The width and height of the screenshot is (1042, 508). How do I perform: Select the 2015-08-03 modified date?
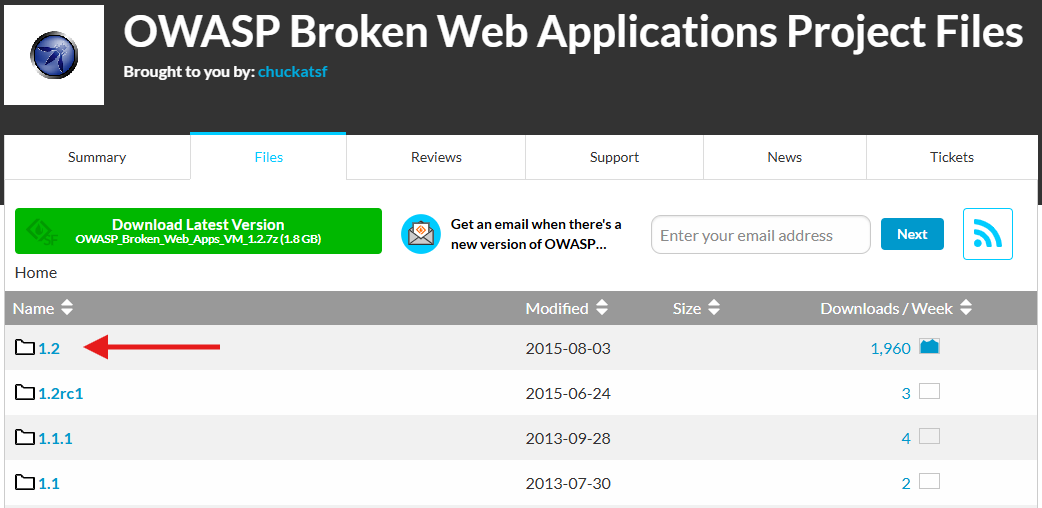(568, 348)
